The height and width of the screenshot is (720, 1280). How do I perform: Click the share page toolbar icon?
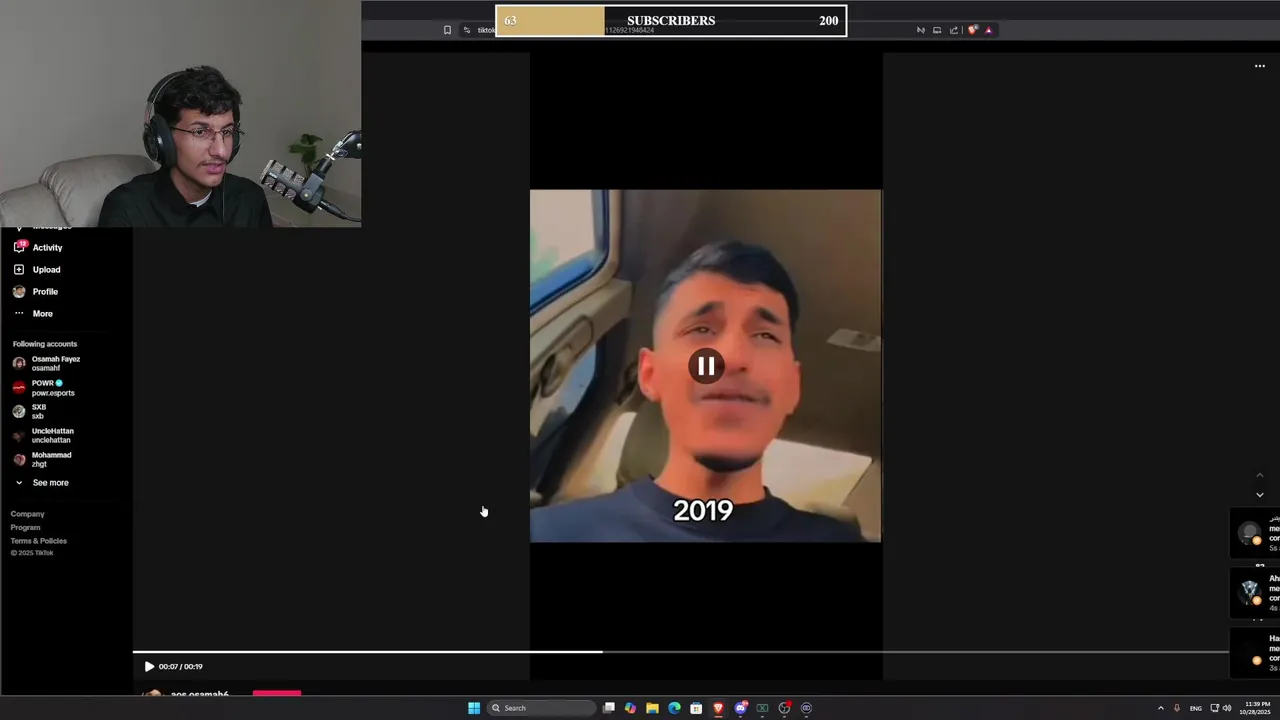[954, 30]
